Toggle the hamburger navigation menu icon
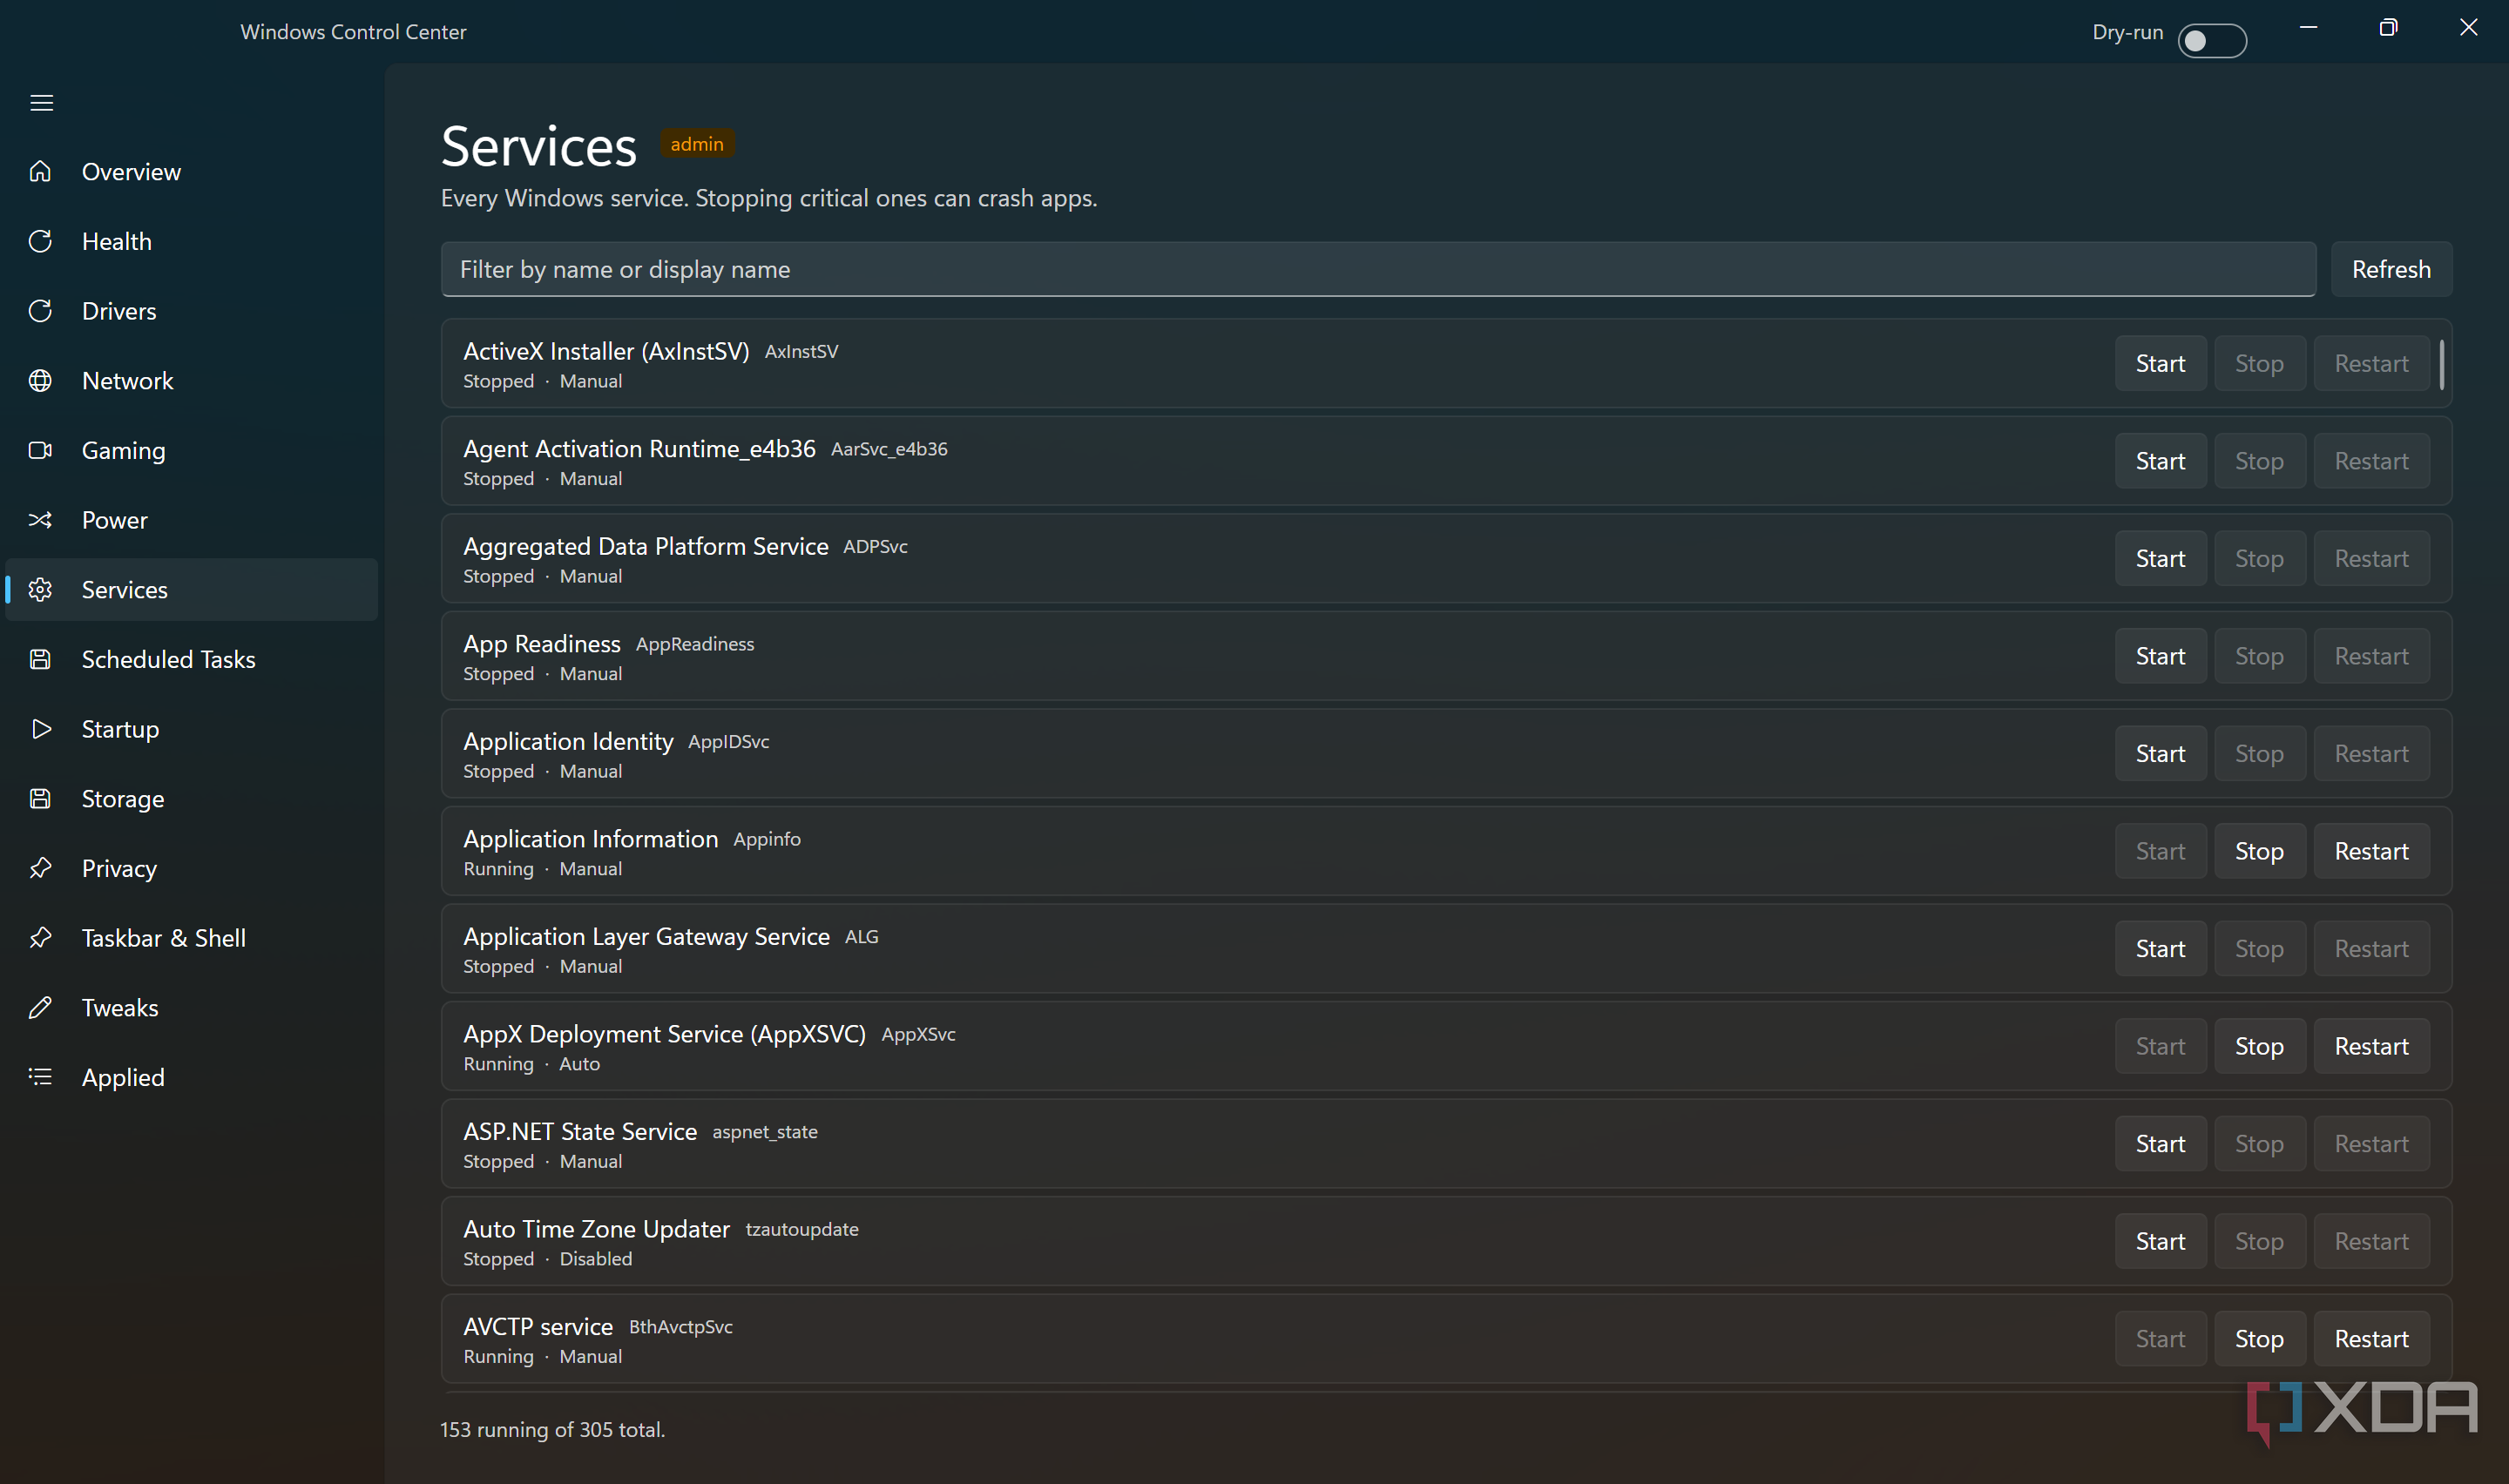The height and width of the screenshot is (1484, 2509). [x=41, y=103]
